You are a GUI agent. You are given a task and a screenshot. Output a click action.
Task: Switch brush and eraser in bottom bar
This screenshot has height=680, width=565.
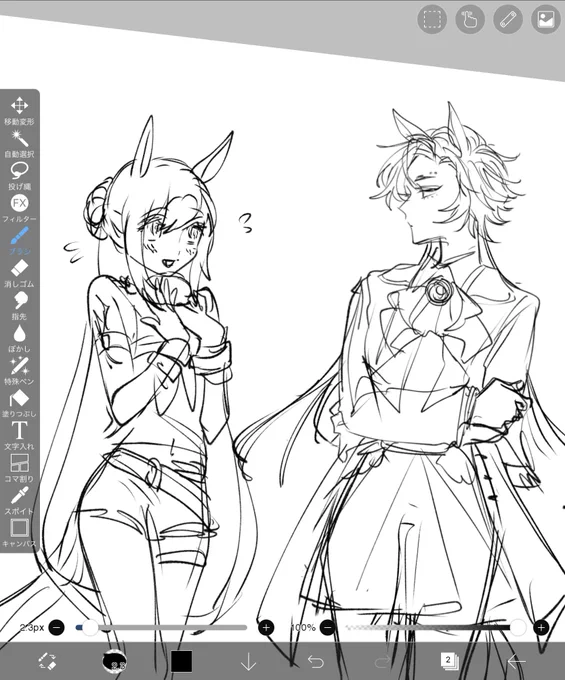[47, 661]
